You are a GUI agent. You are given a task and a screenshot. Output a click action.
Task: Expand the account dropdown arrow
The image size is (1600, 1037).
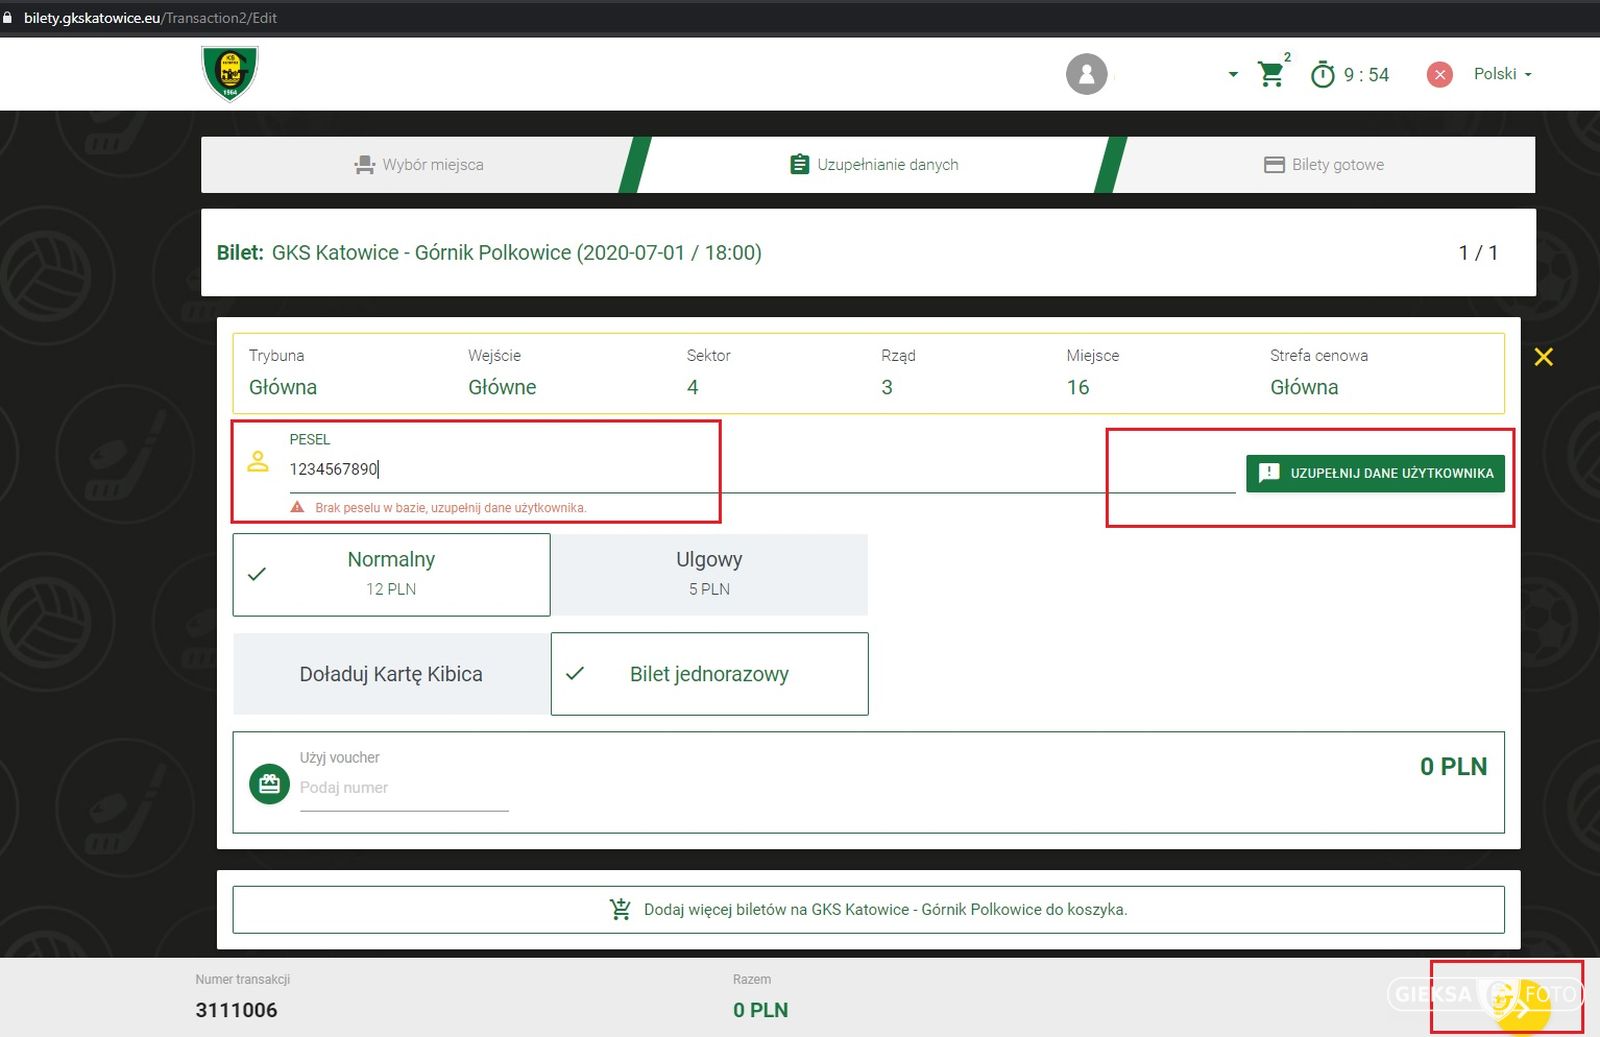tap(1233, 74)
